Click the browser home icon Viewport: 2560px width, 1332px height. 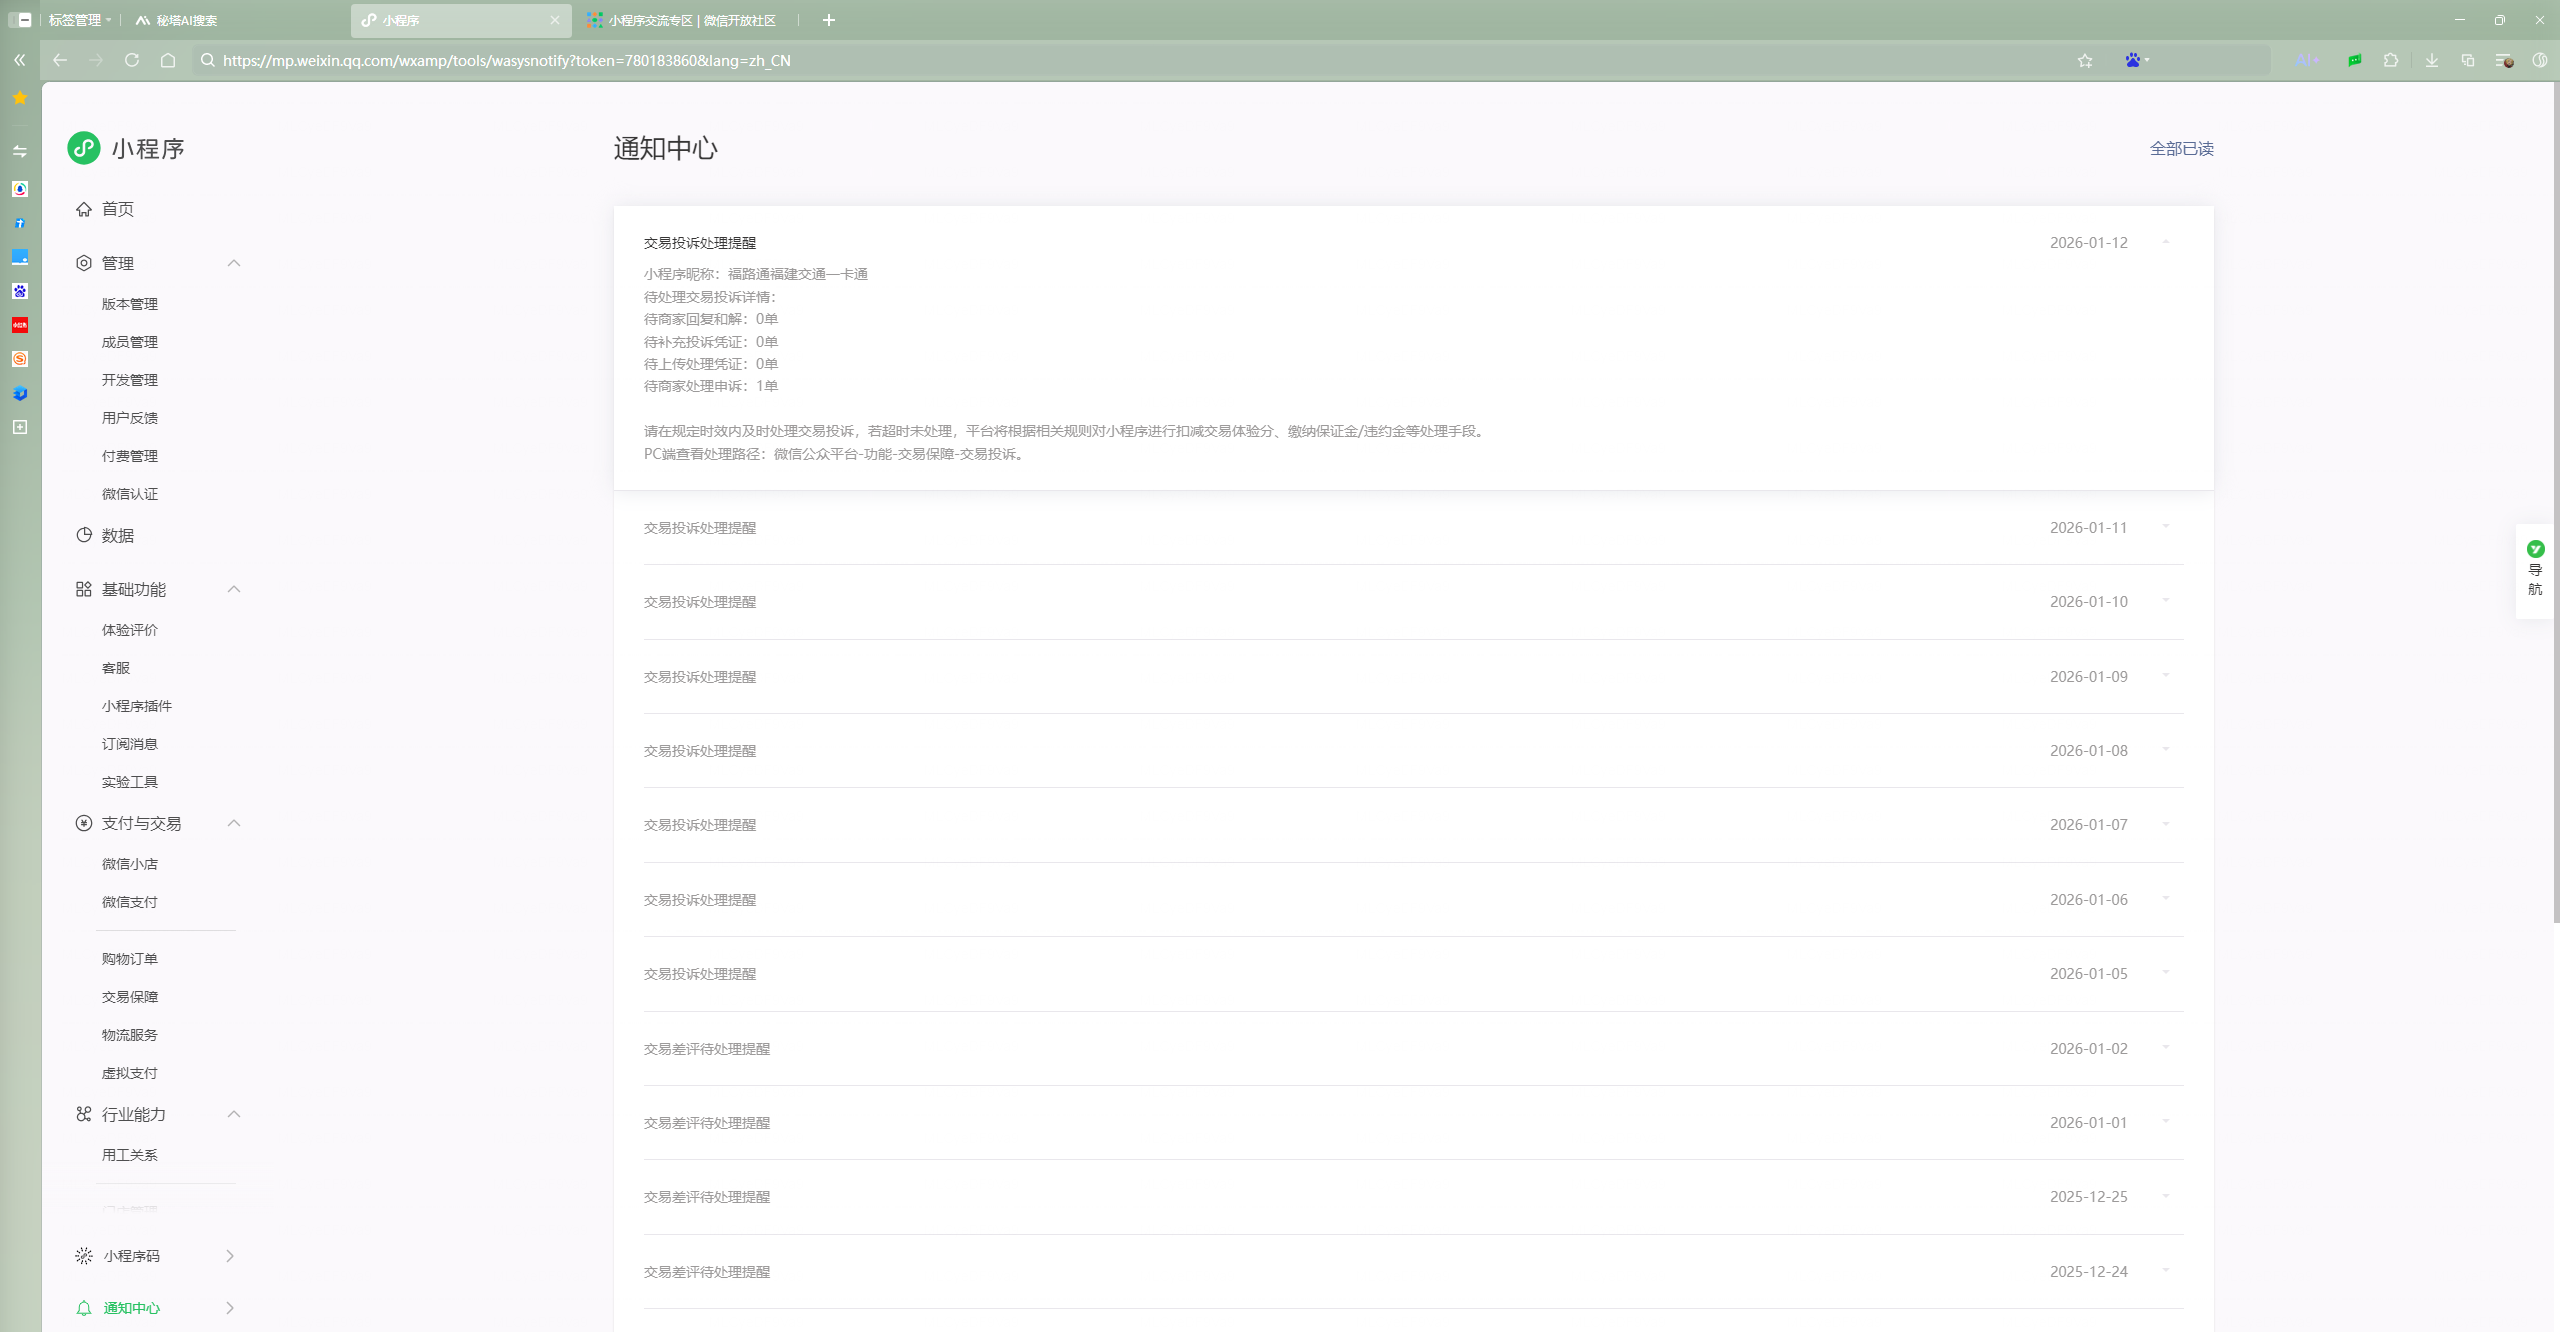coord(168,61)
